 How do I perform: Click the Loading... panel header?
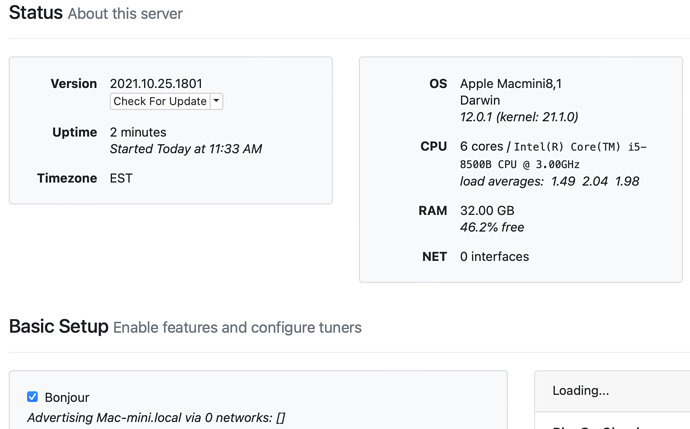click(x=581, y=390)
